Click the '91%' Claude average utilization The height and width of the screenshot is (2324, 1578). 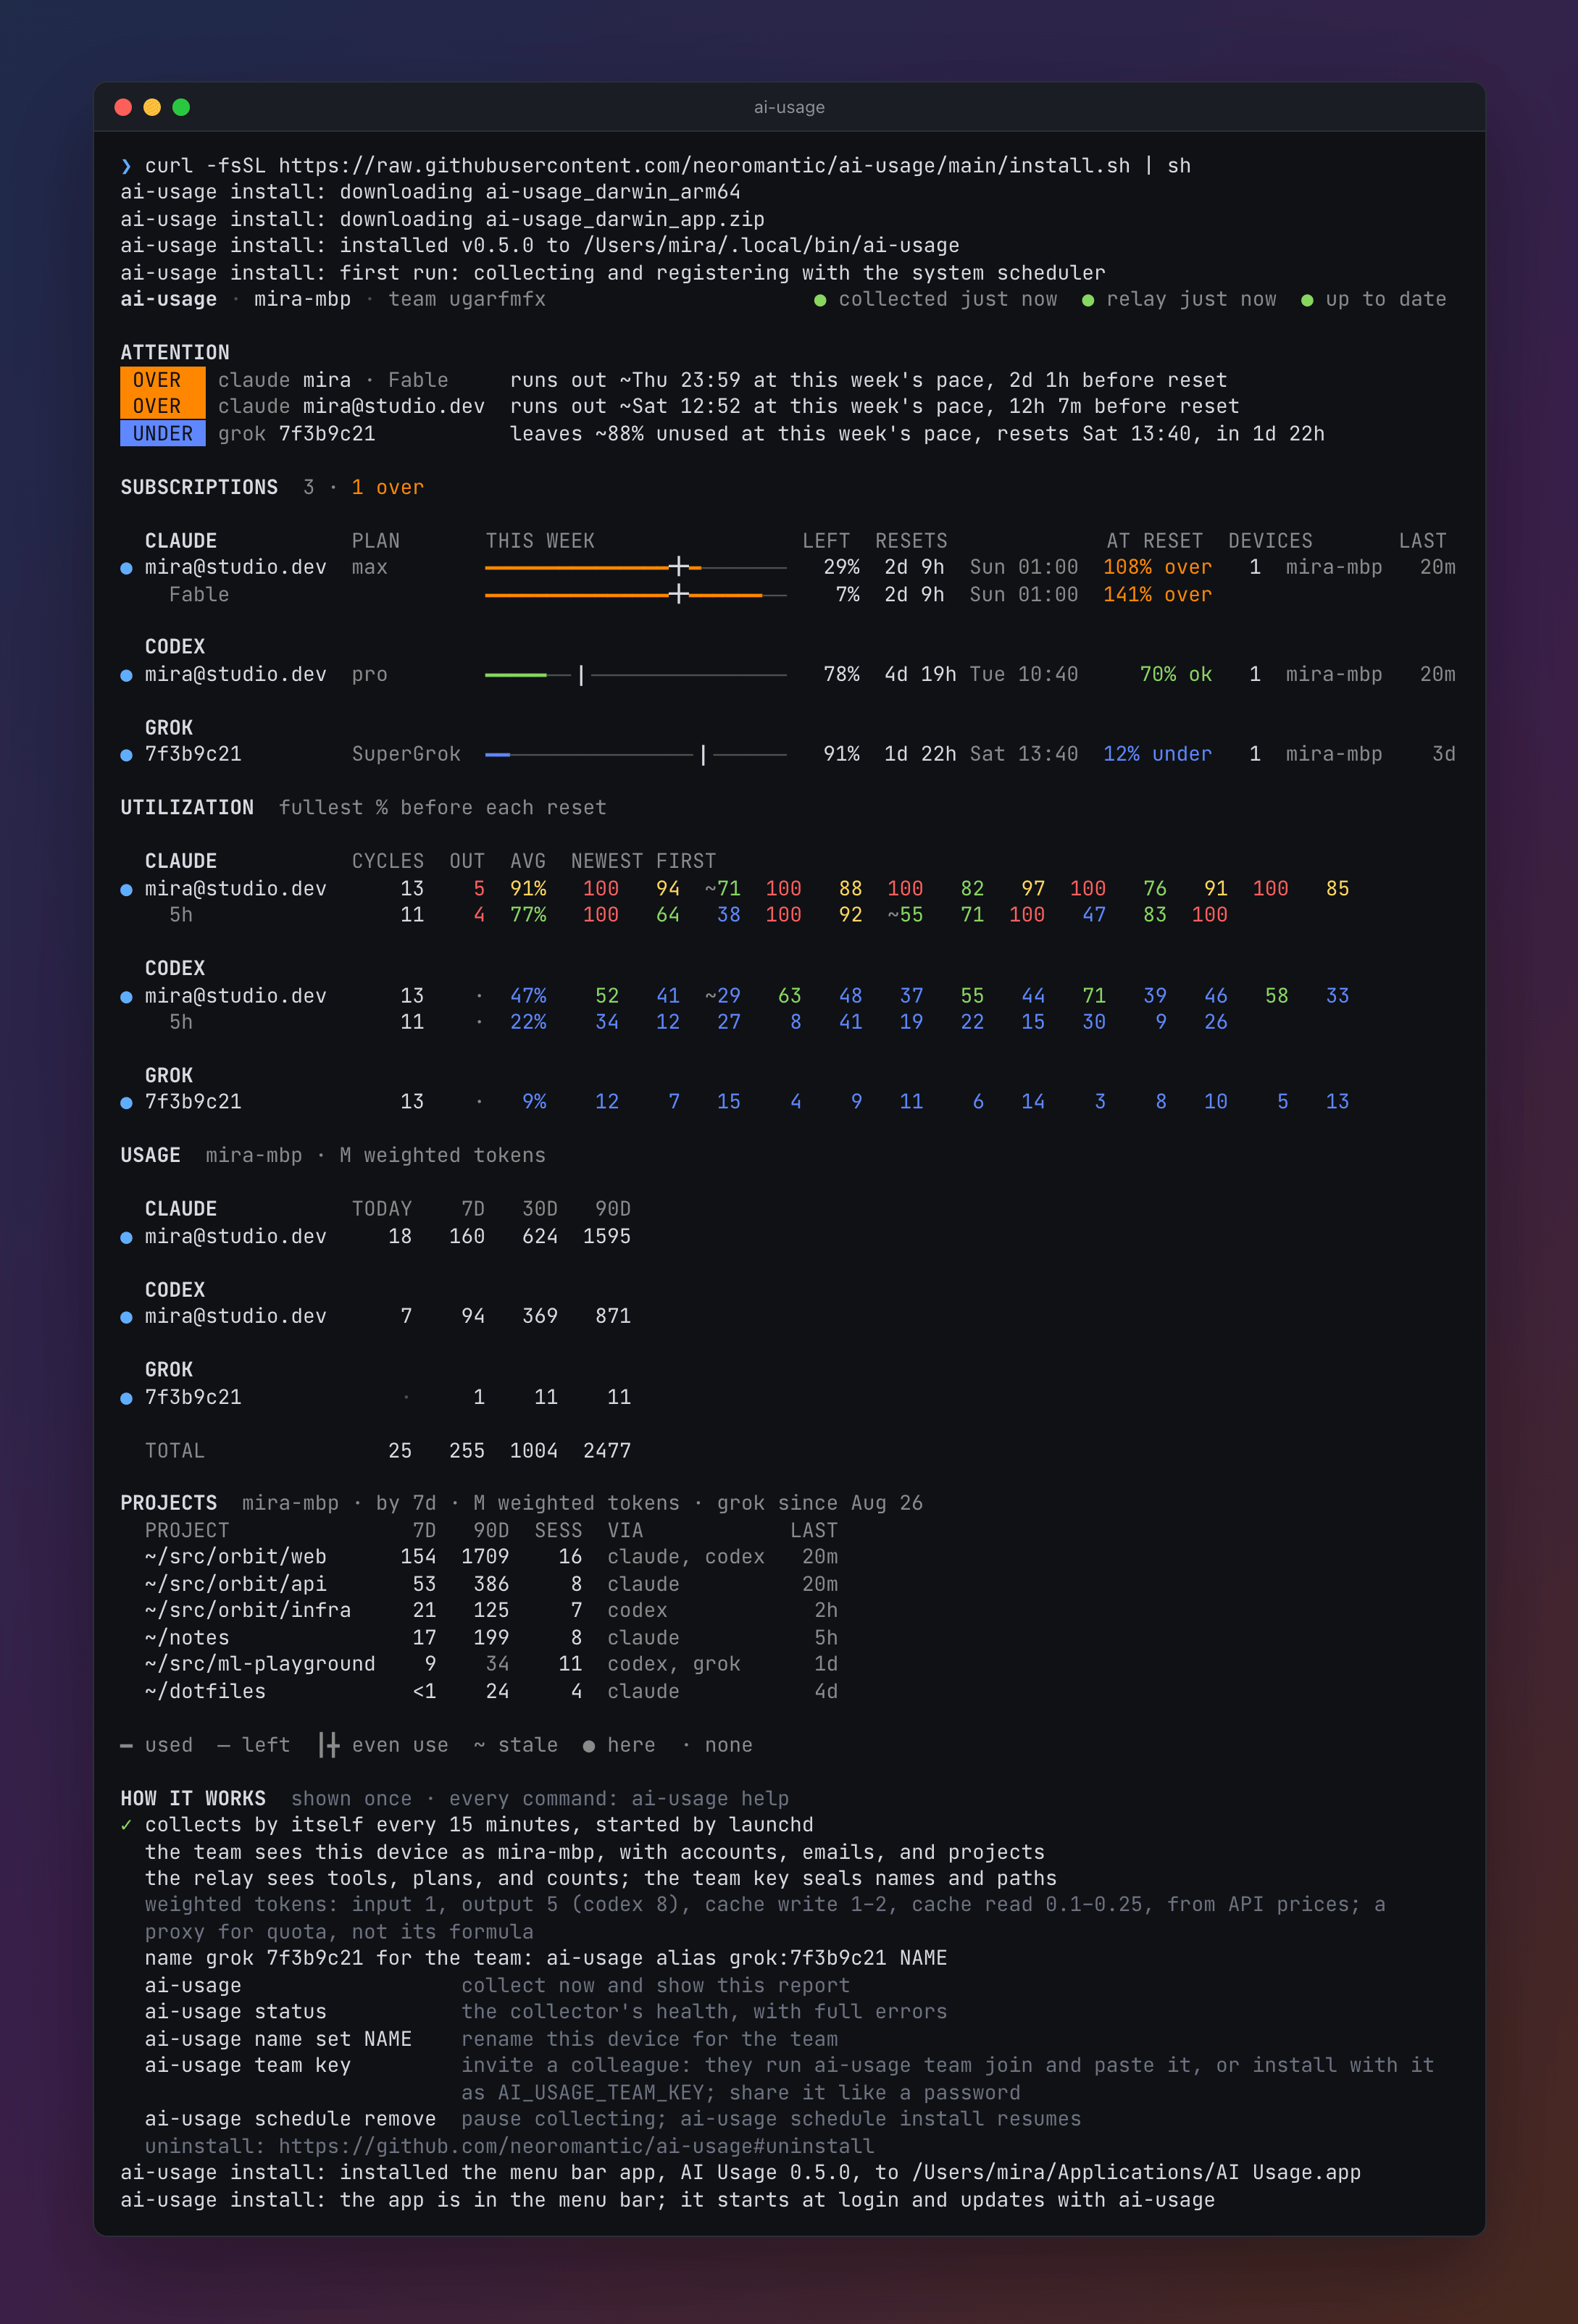tap(528, 889)
